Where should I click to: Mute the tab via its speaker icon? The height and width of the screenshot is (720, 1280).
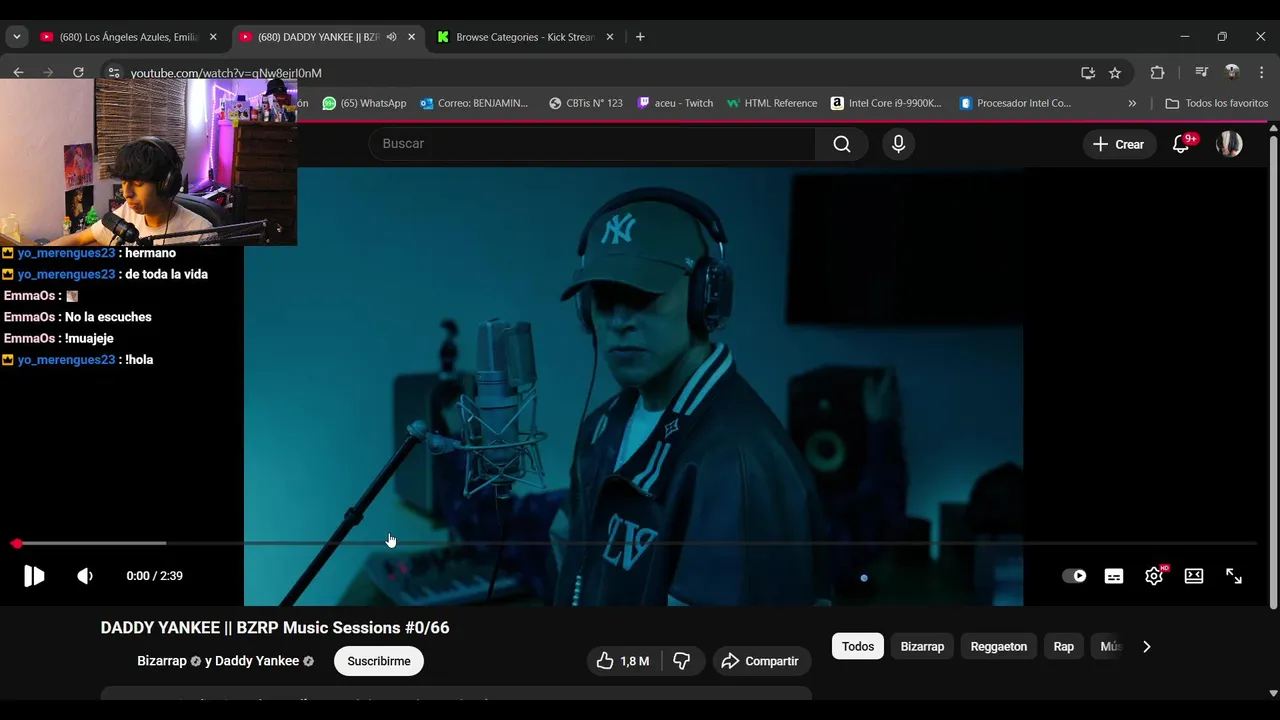click(x=391, y=37)
